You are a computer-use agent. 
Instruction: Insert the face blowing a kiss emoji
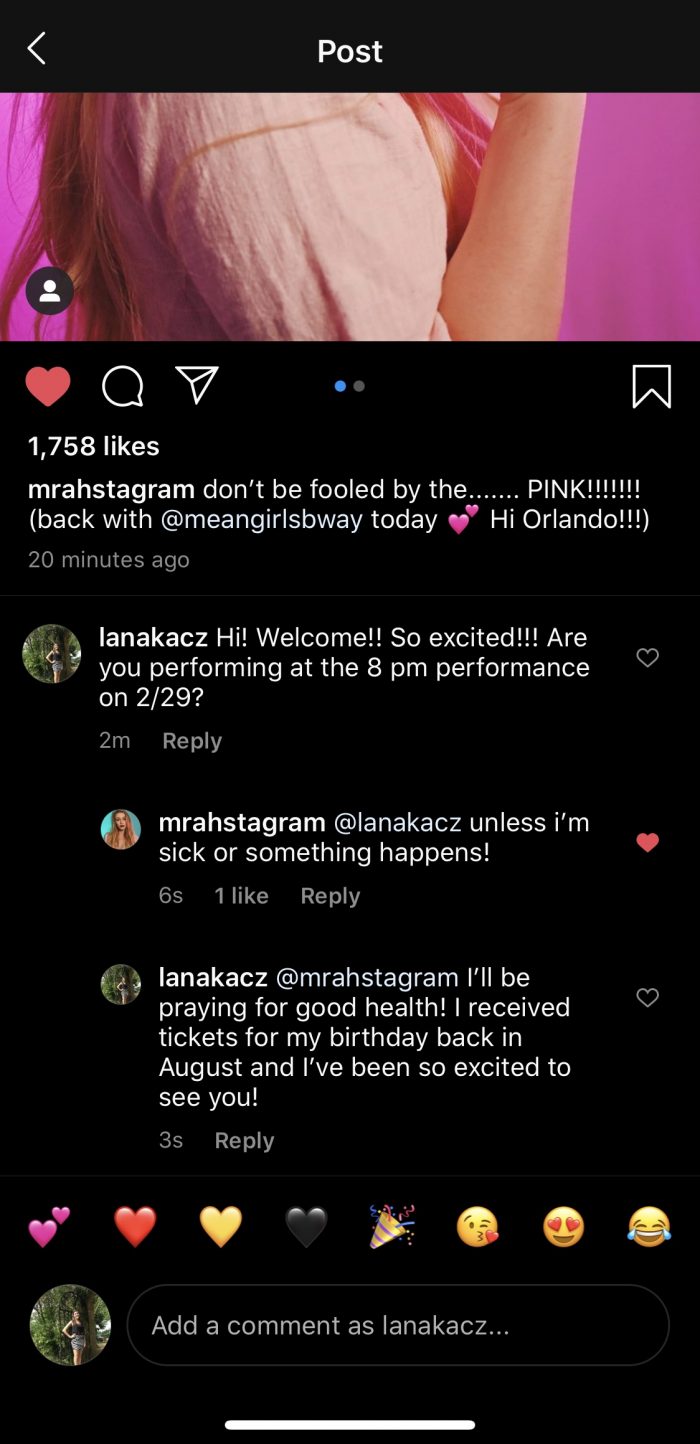click(x=477, y=1227)
